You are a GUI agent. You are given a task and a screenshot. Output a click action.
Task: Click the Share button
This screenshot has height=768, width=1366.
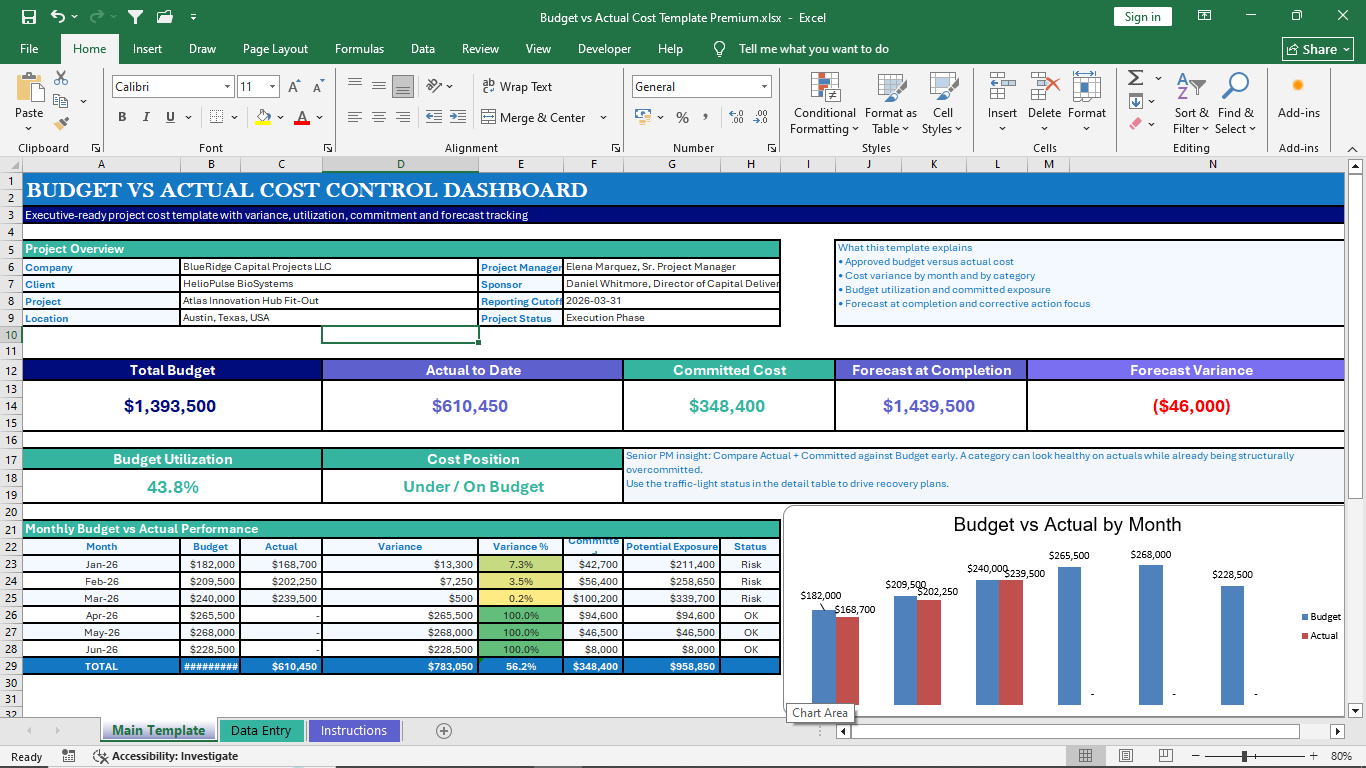click(1318, 49)
